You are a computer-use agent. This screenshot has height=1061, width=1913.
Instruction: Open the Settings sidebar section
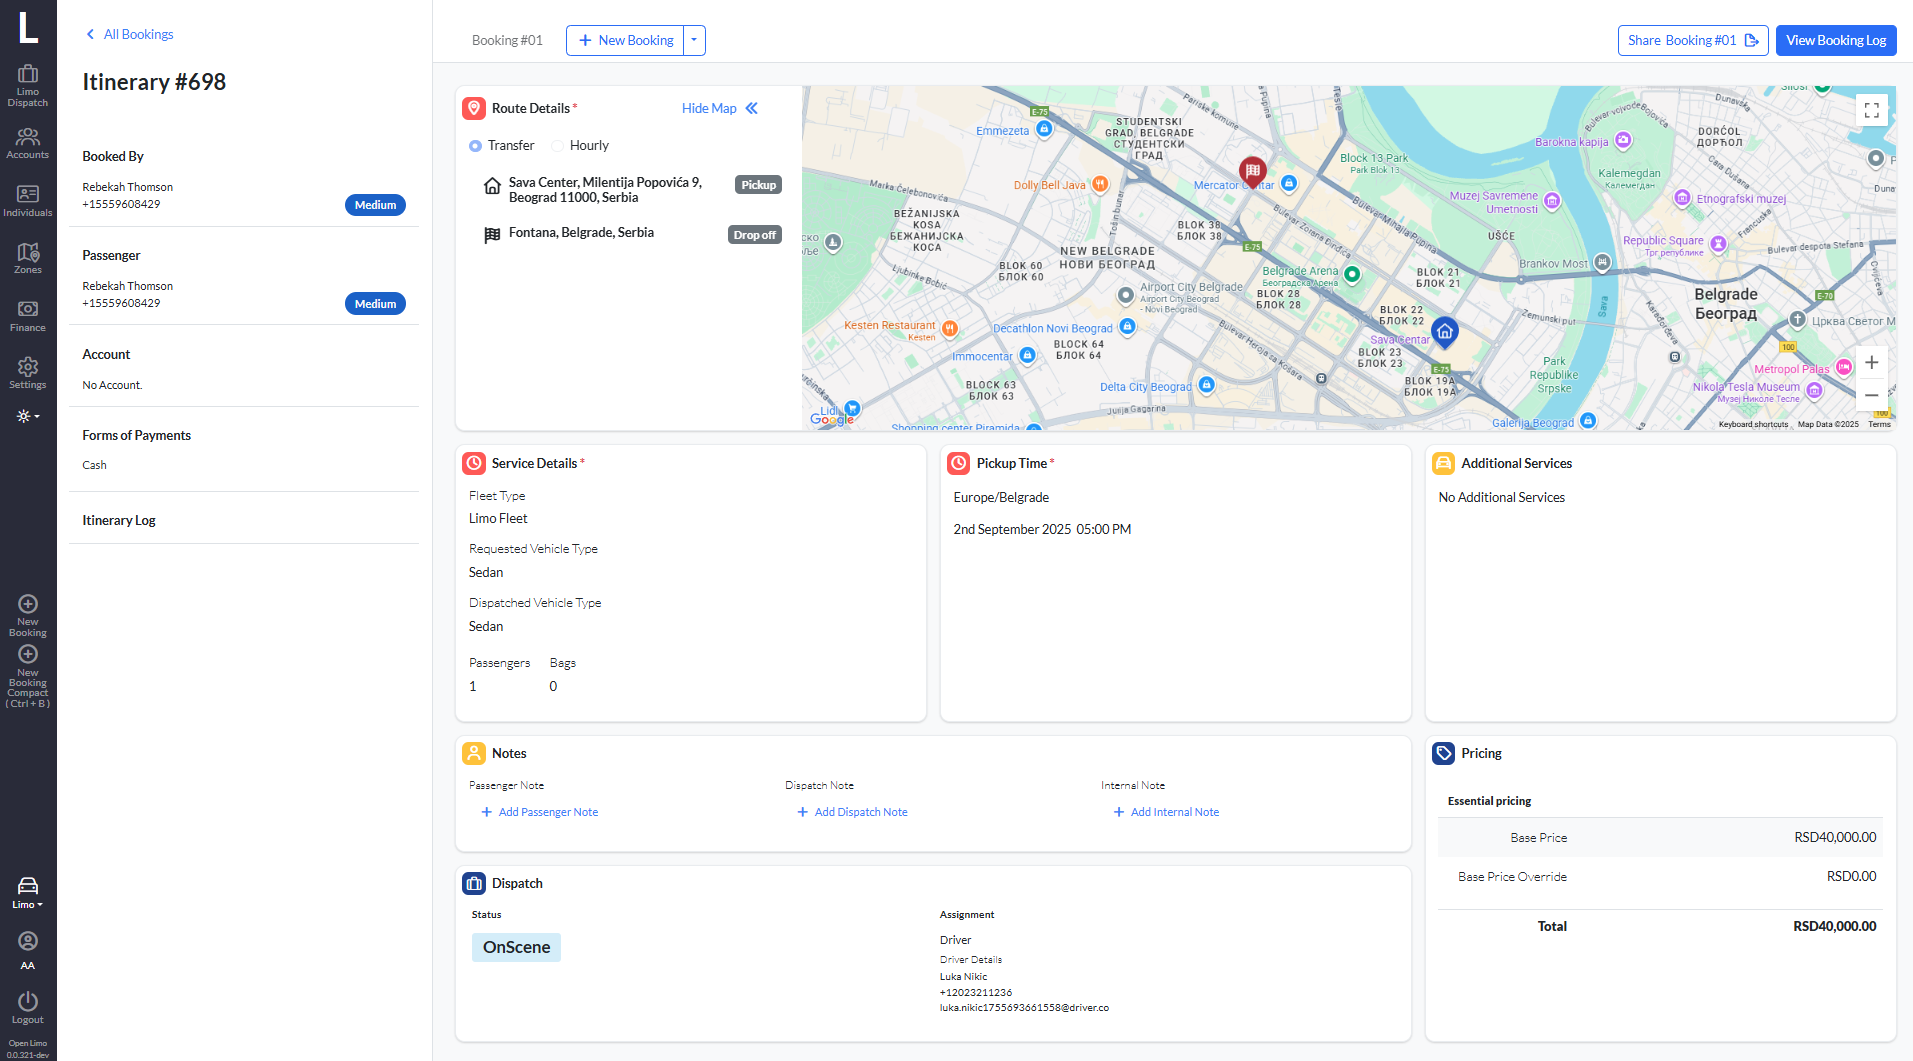point(27,368)
